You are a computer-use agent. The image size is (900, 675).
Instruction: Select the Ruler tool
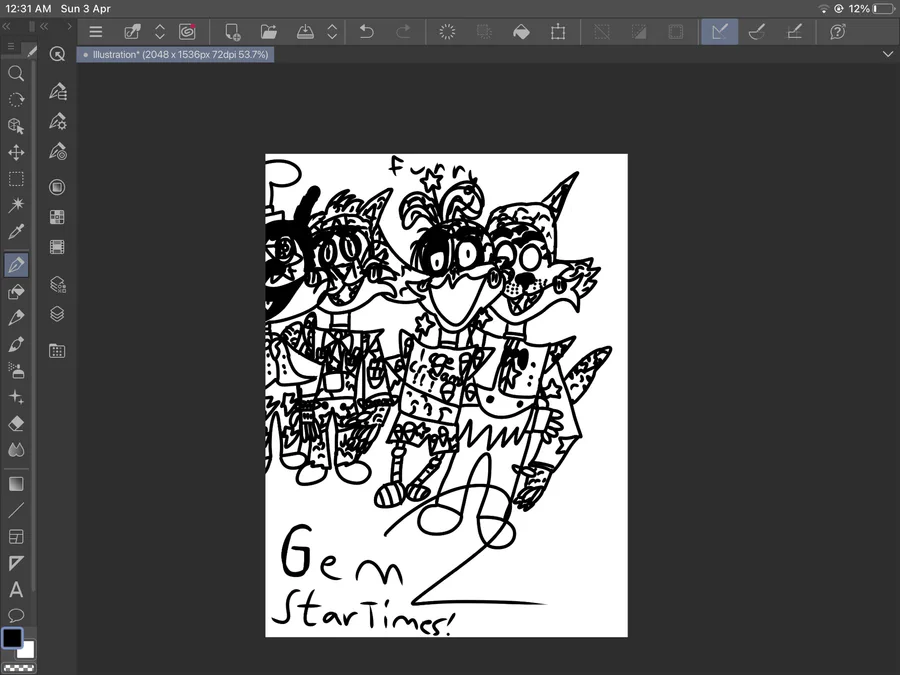[16, 563]
